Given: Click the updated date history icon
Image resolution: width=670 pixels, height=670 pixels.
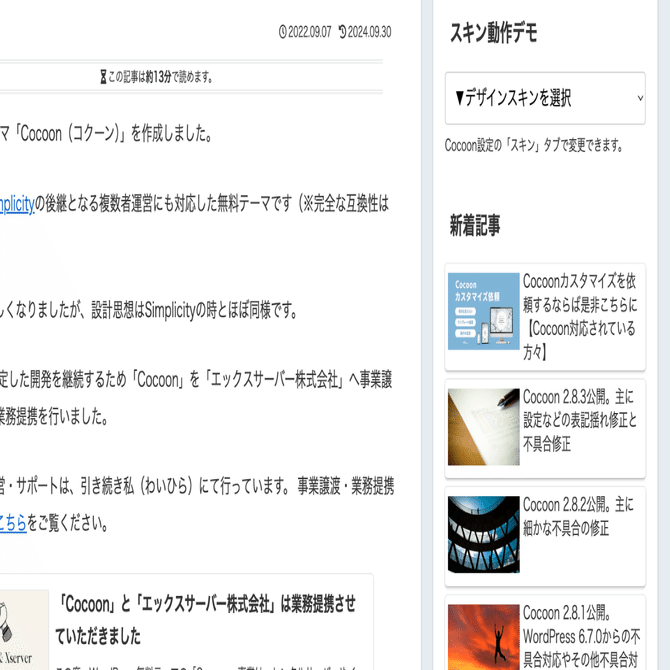Looking at the screenshot, I should (342, 32).
